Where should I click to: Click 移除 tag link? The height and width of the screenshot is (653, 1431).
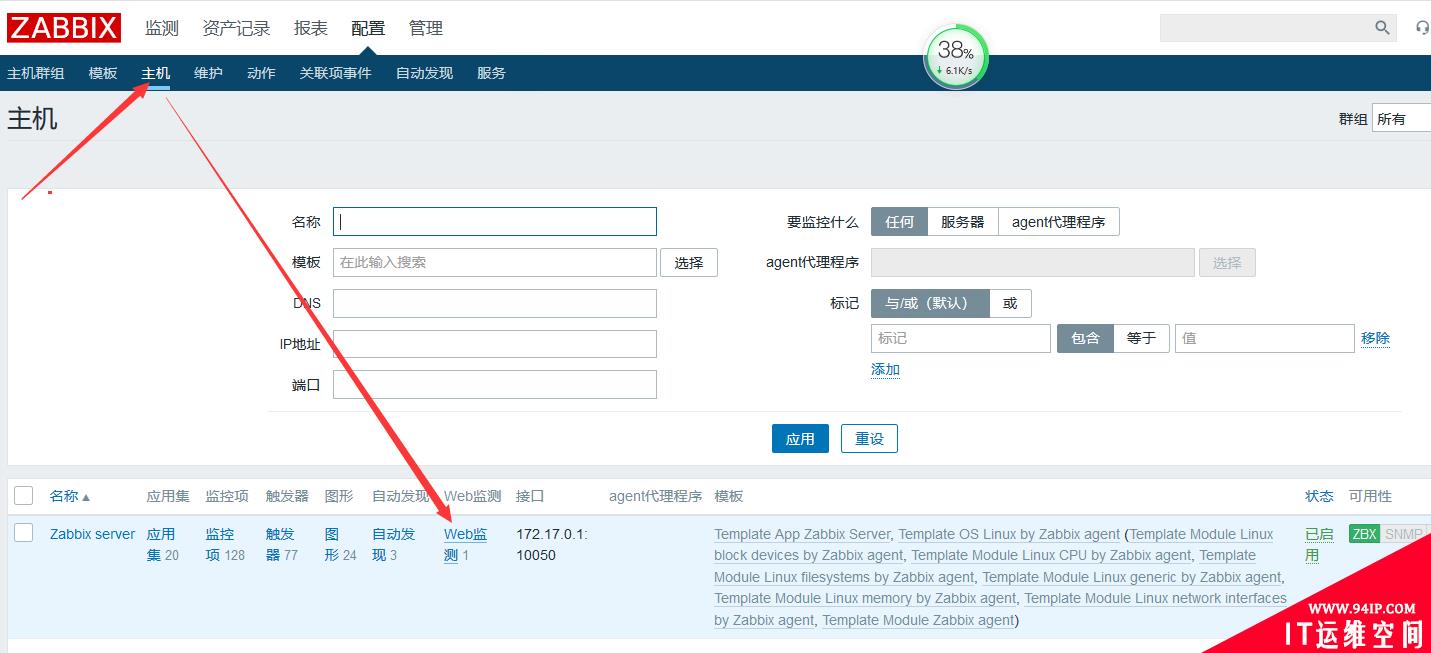[1375, 338]
